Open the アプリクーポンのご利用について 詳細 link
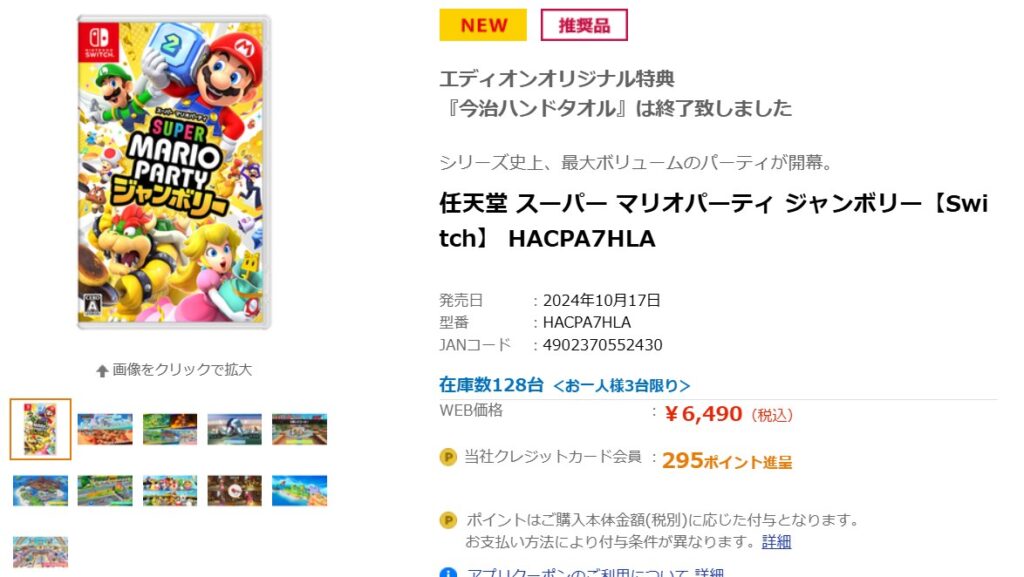The width and height of the screenshot is (1024, 577). 709,572
